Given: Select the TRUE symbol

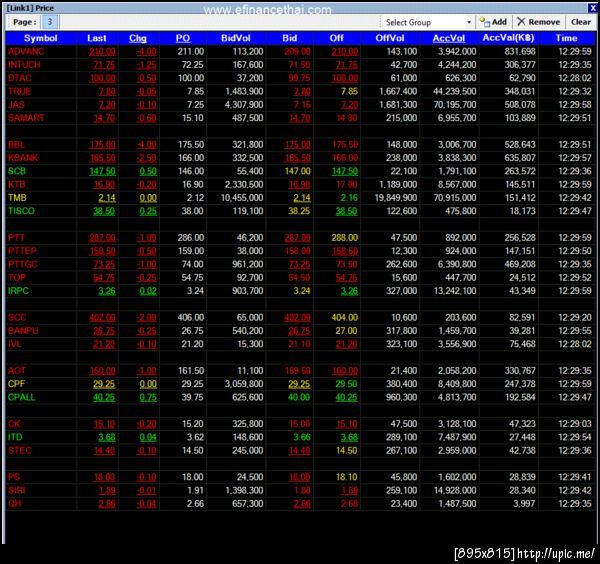Looking at the screenshot, I should click(20, 91).
